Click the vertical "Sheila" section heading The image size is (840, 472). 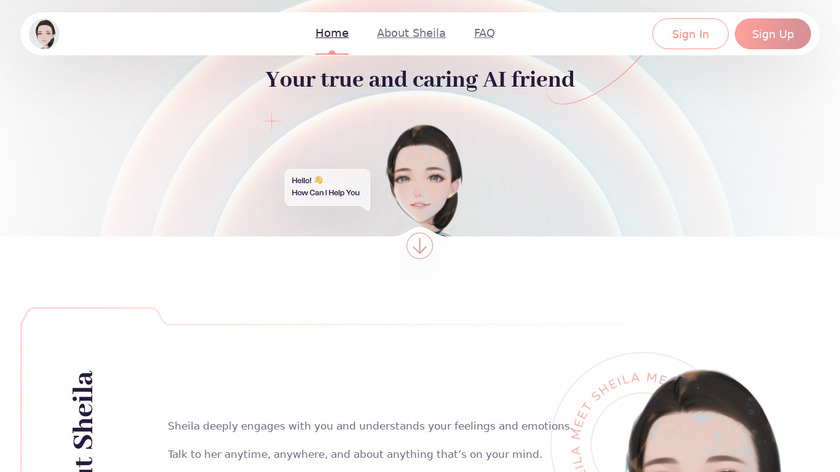[x=83, y=421]
